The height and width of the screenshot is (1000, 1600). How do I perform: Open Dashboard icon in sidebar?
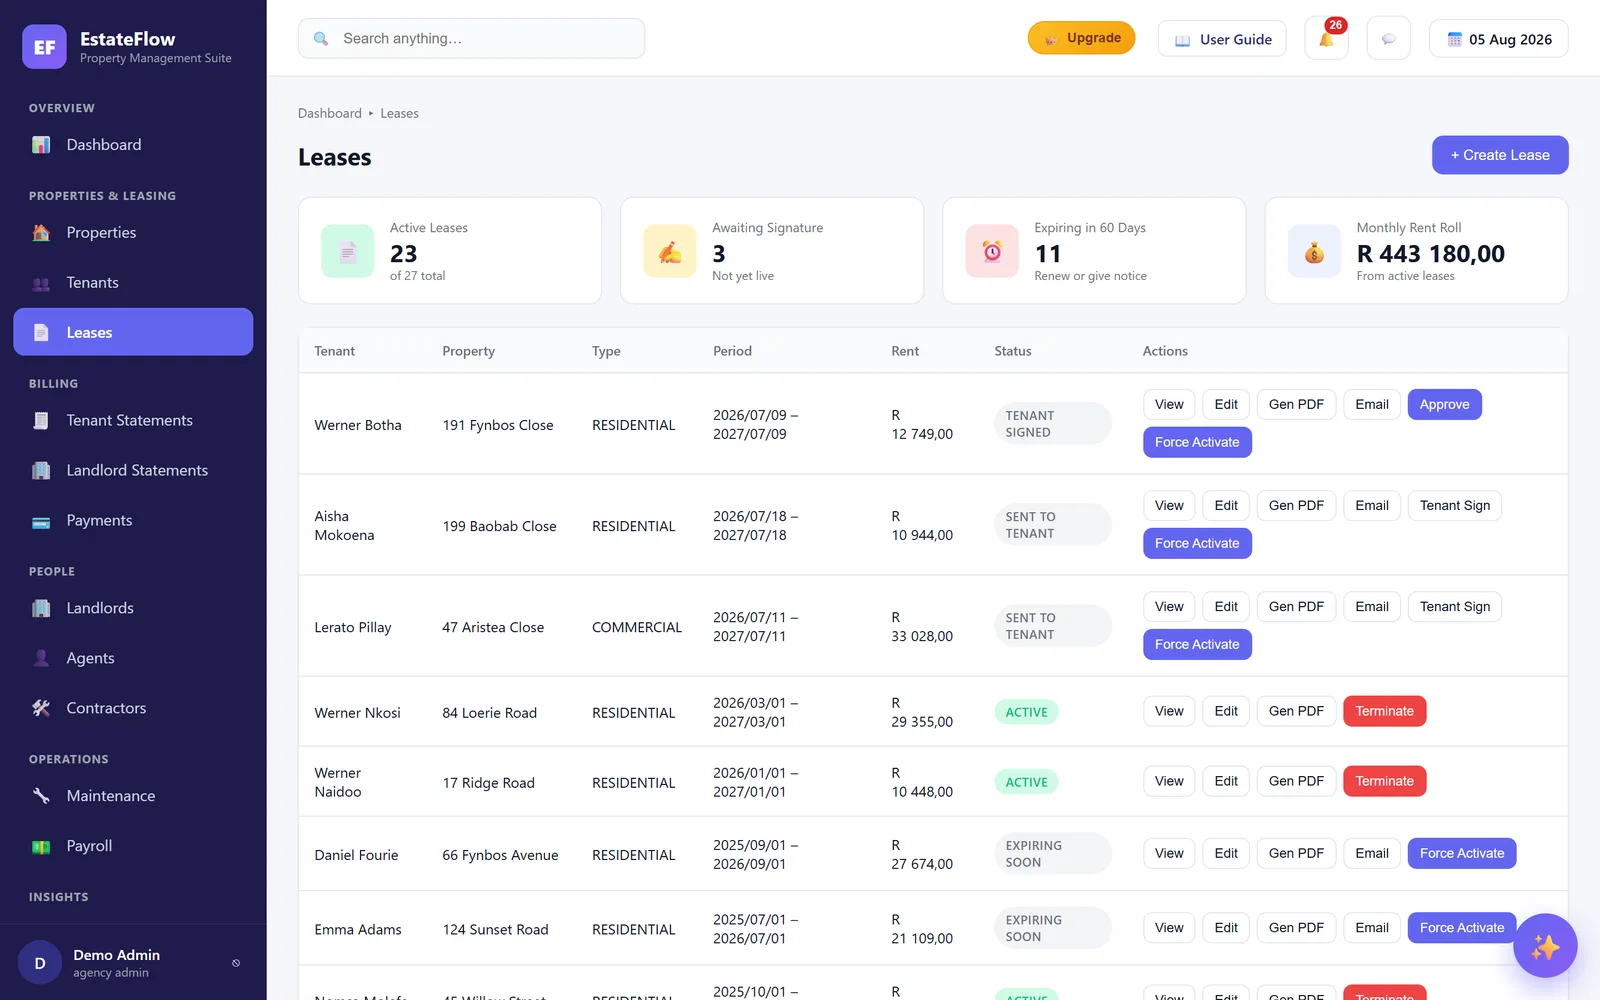tap(41, 145)
